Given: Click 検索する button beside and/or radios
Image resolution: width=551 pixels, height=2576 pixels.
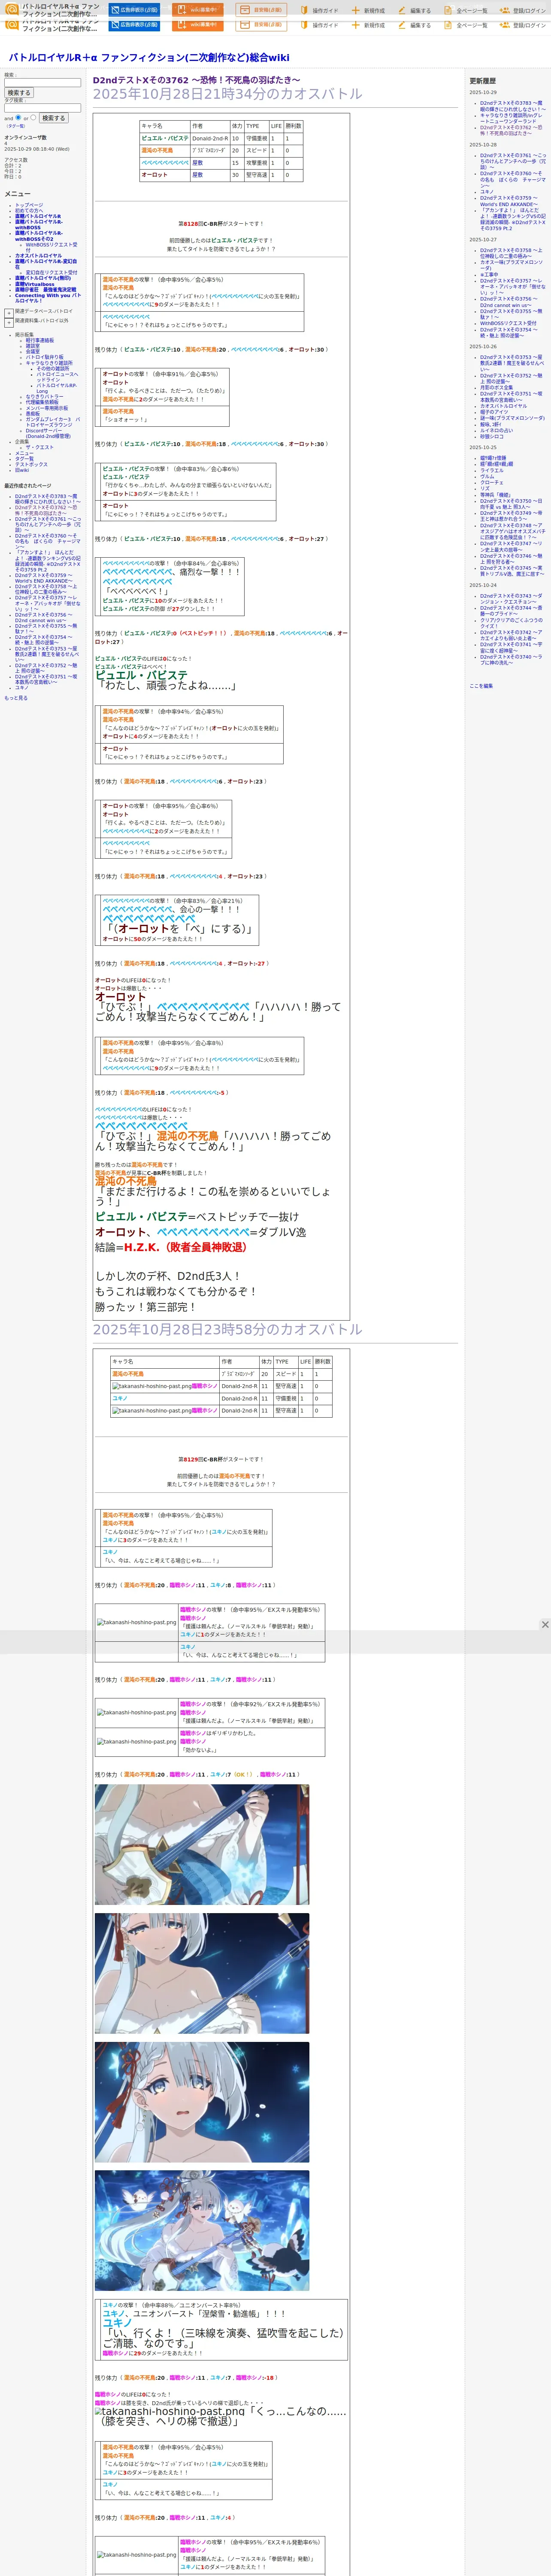Looking at the screenshot, I should click(x=53, y=118).
